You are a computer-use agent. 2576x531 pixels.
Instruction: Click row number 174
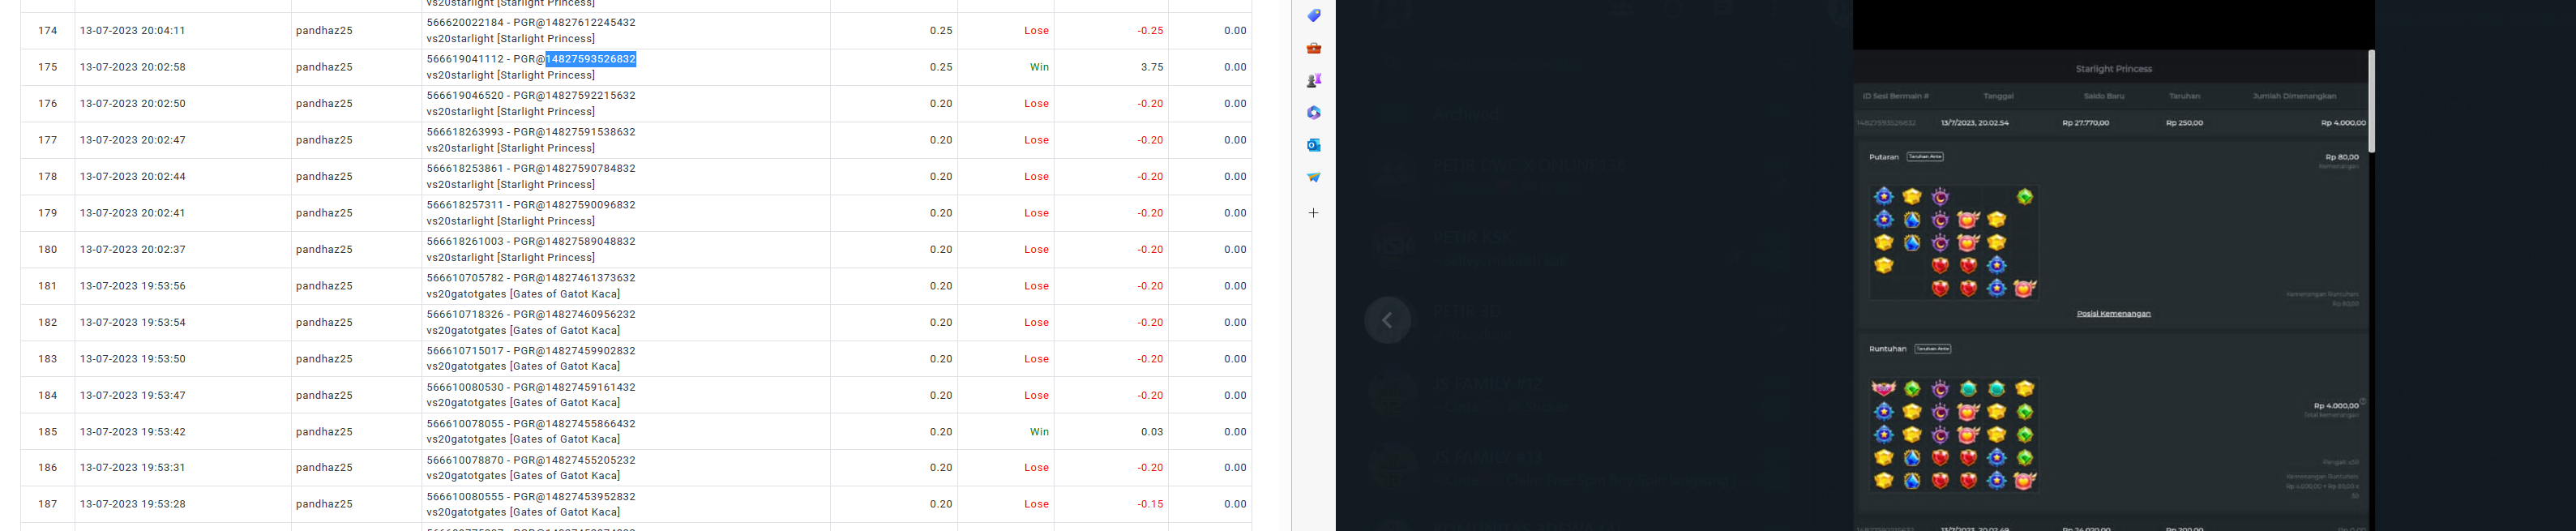[48, 31]
